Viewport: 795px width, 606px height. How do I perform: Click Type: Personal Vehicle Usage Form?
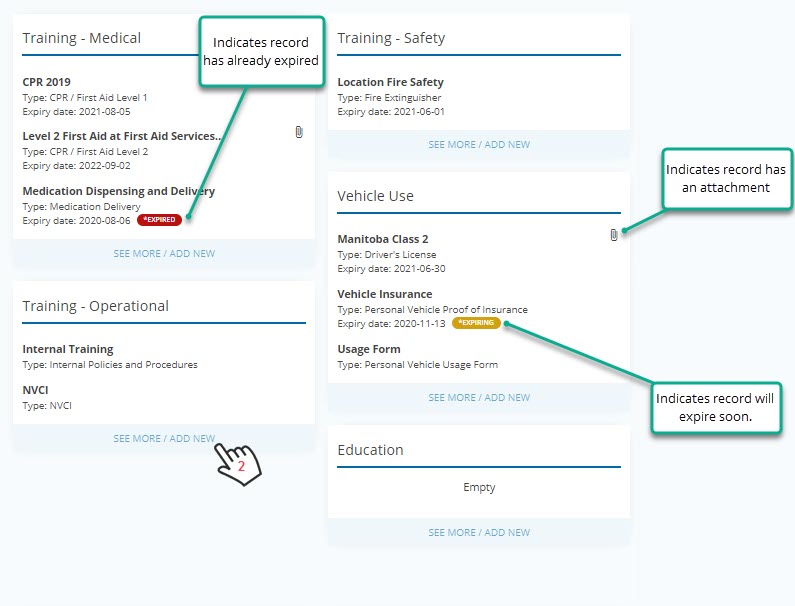coord(418,365)
